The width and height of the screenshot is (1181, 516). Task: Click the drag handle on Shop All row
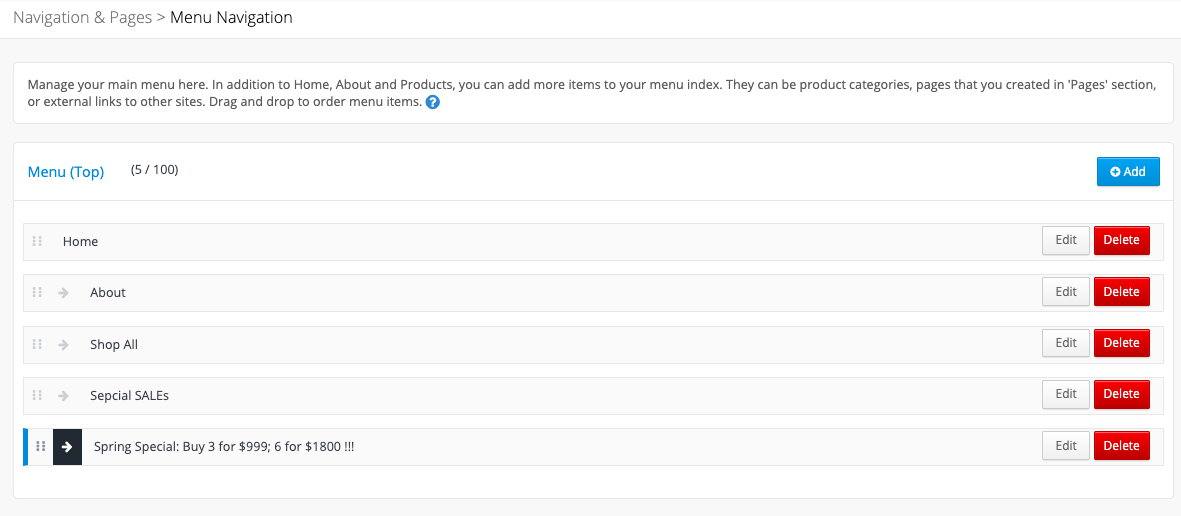pyautogui.click(x=37, y=344)
